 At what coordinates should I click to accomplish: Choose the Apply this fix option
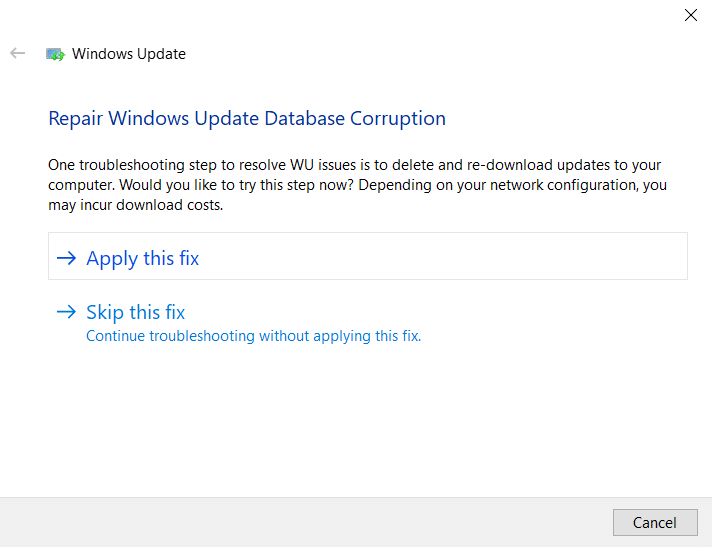pyautogui.click(x=368, y=256)
